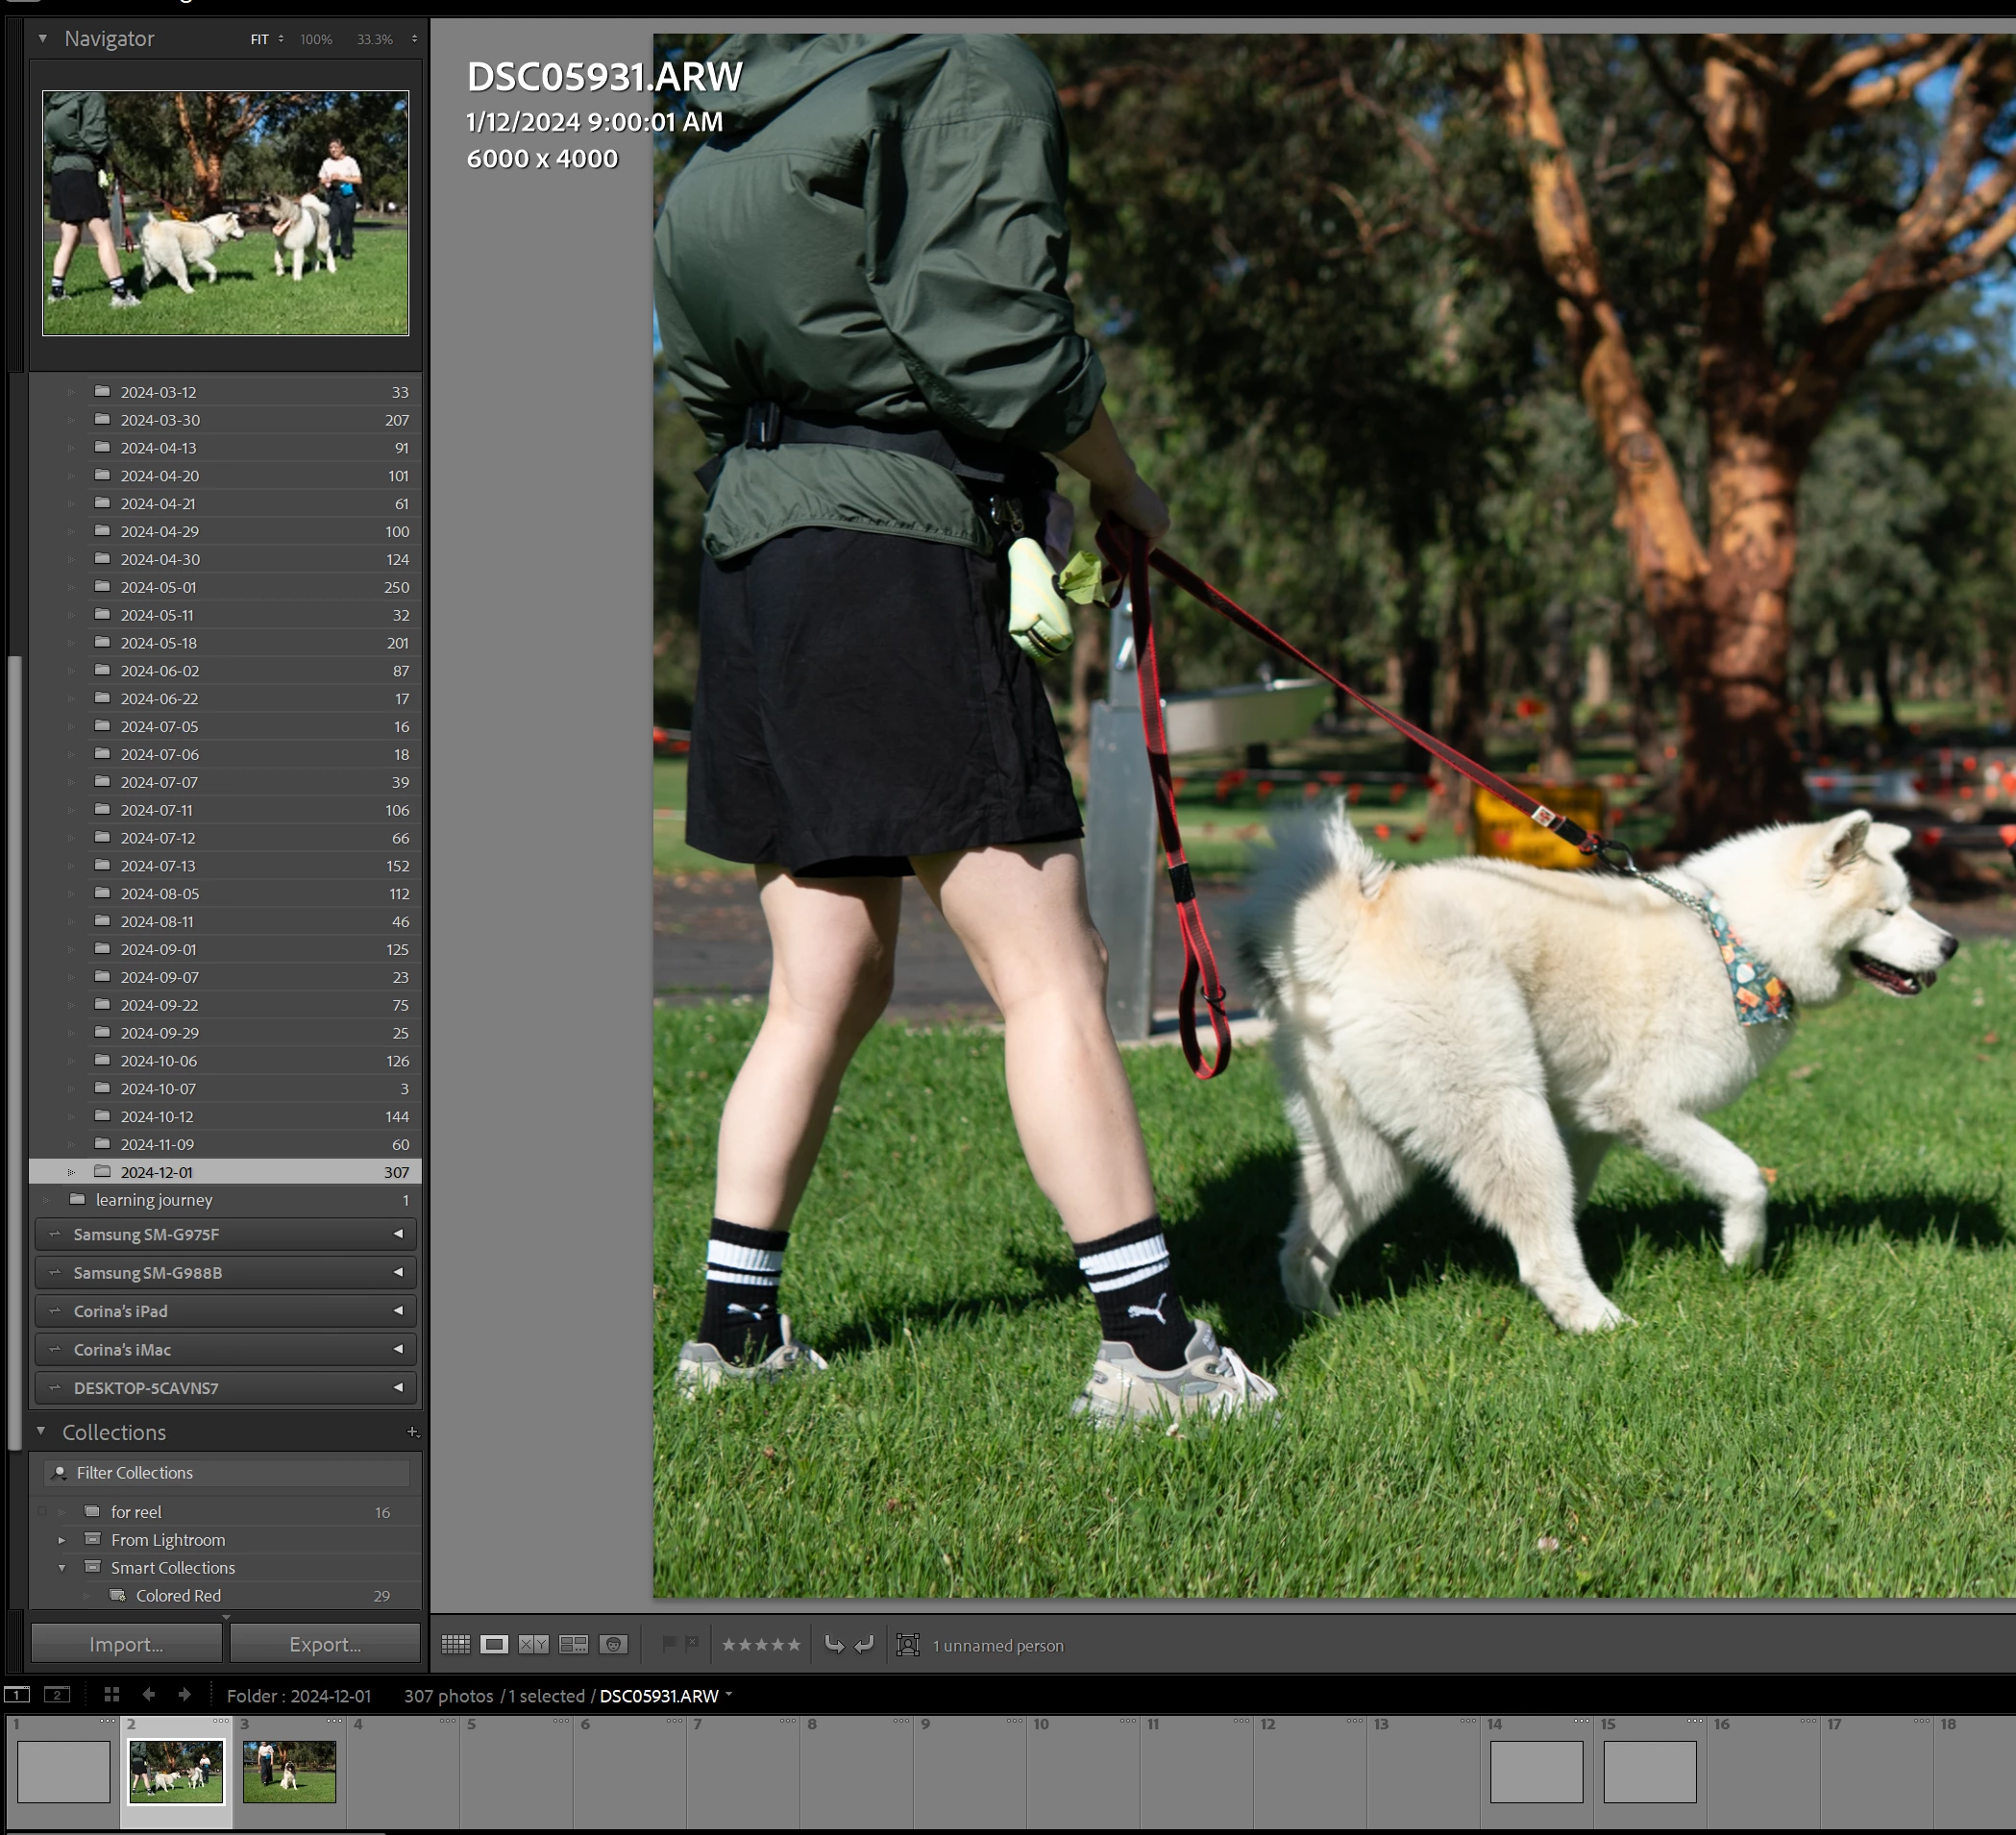Collapse the Navigator panel
The height and width of the screenshot is (1835, 2016).
click(43, 39)
